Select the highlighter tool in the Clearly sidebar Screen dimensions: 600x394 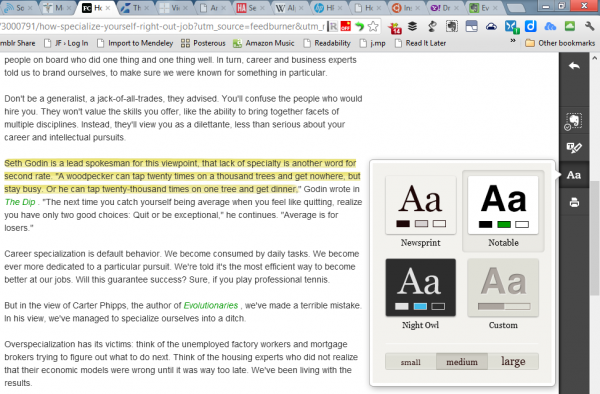click(574, 148)
